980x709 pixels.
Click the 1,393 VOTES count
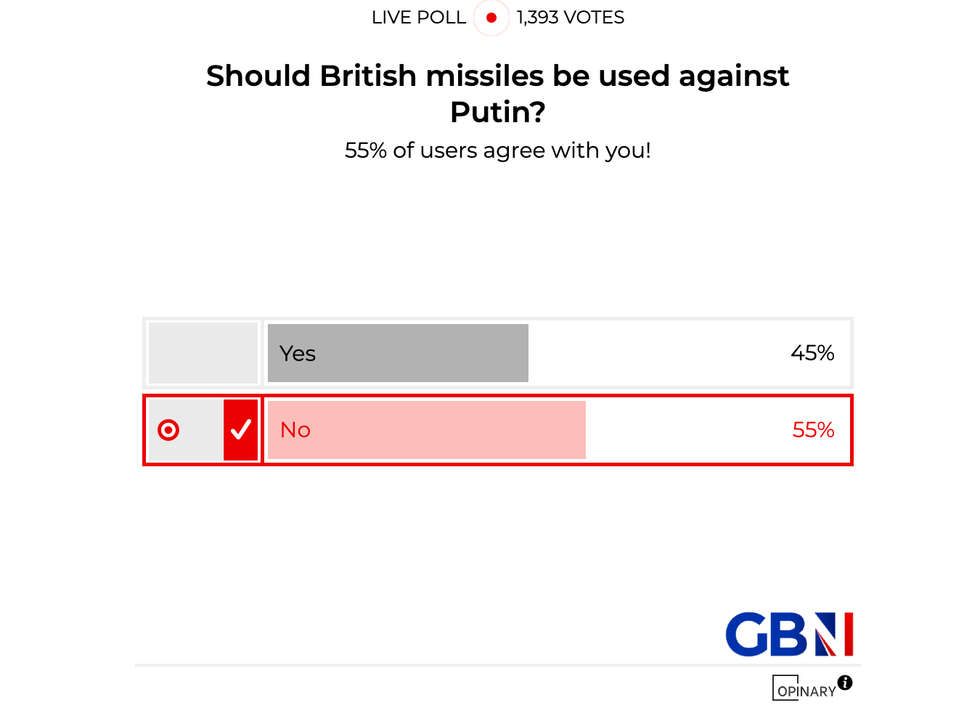pyautogui.click(x=571, y=18)
